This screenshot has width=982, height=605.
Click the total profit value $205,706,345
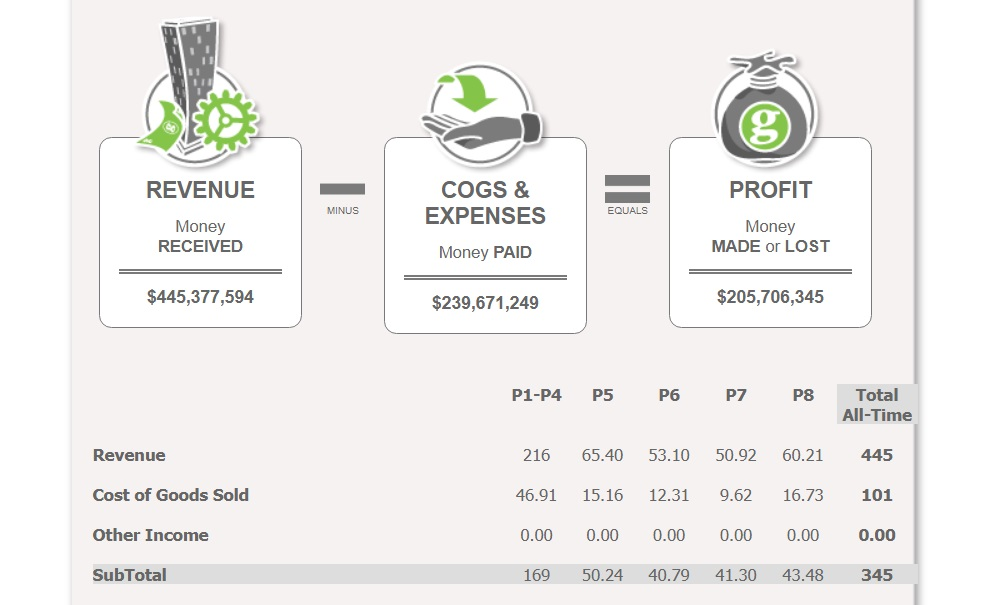770,297
